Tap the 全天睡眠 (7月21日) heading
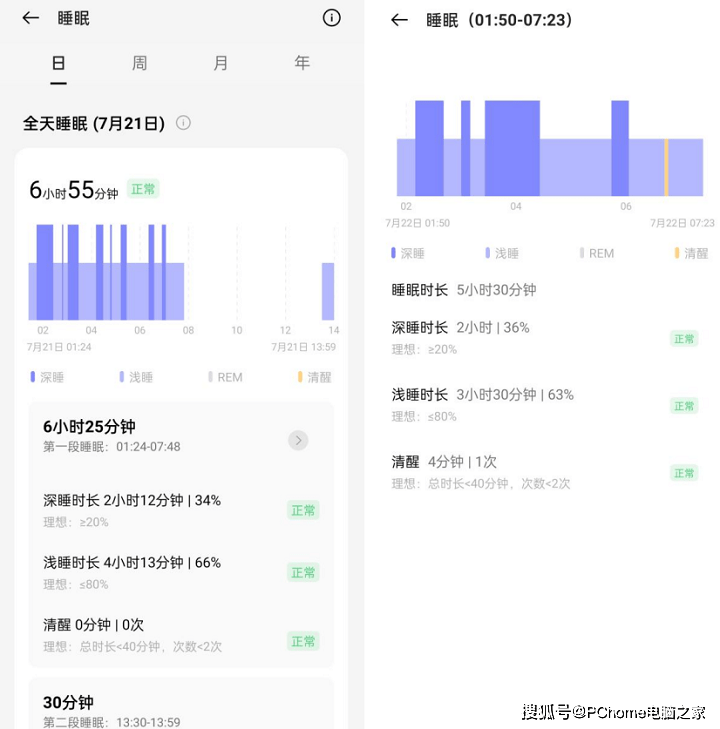This screenshot has height=729, width=720. (94, 123)
